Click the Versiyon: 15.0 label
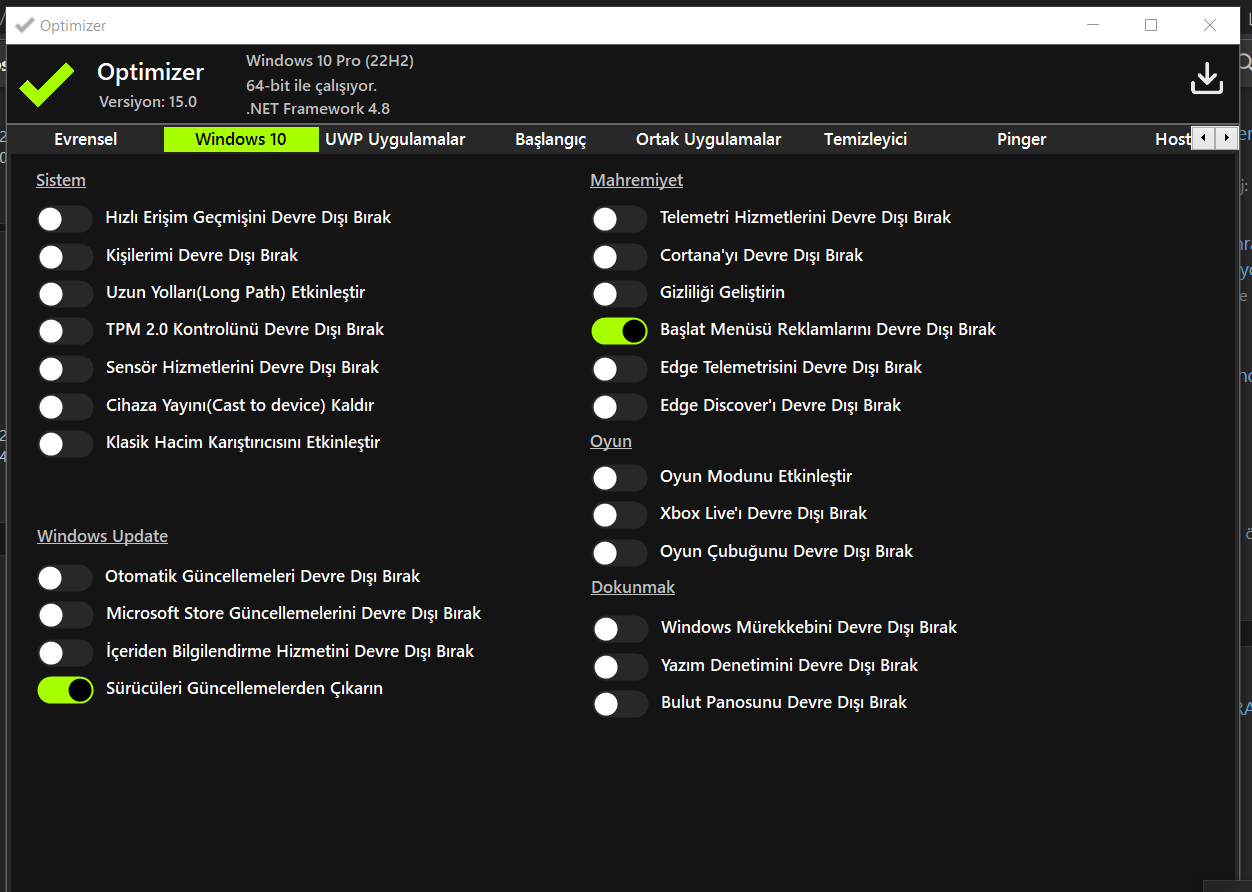 point(148,101)
